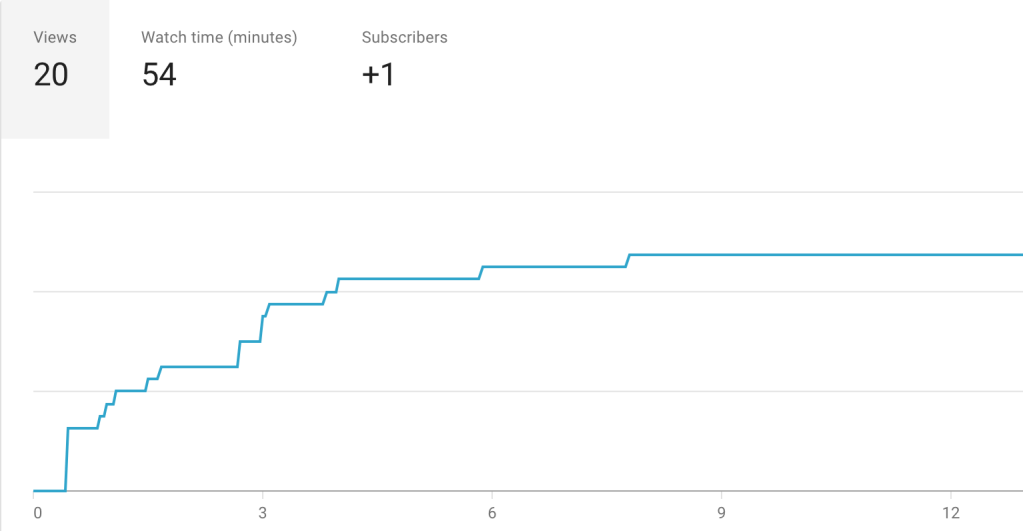Image resolution: width=1023 pixels, height=531 pixels.
Task: Click the final flat plateau above the 9 mark
Action: tap(721, 255)
